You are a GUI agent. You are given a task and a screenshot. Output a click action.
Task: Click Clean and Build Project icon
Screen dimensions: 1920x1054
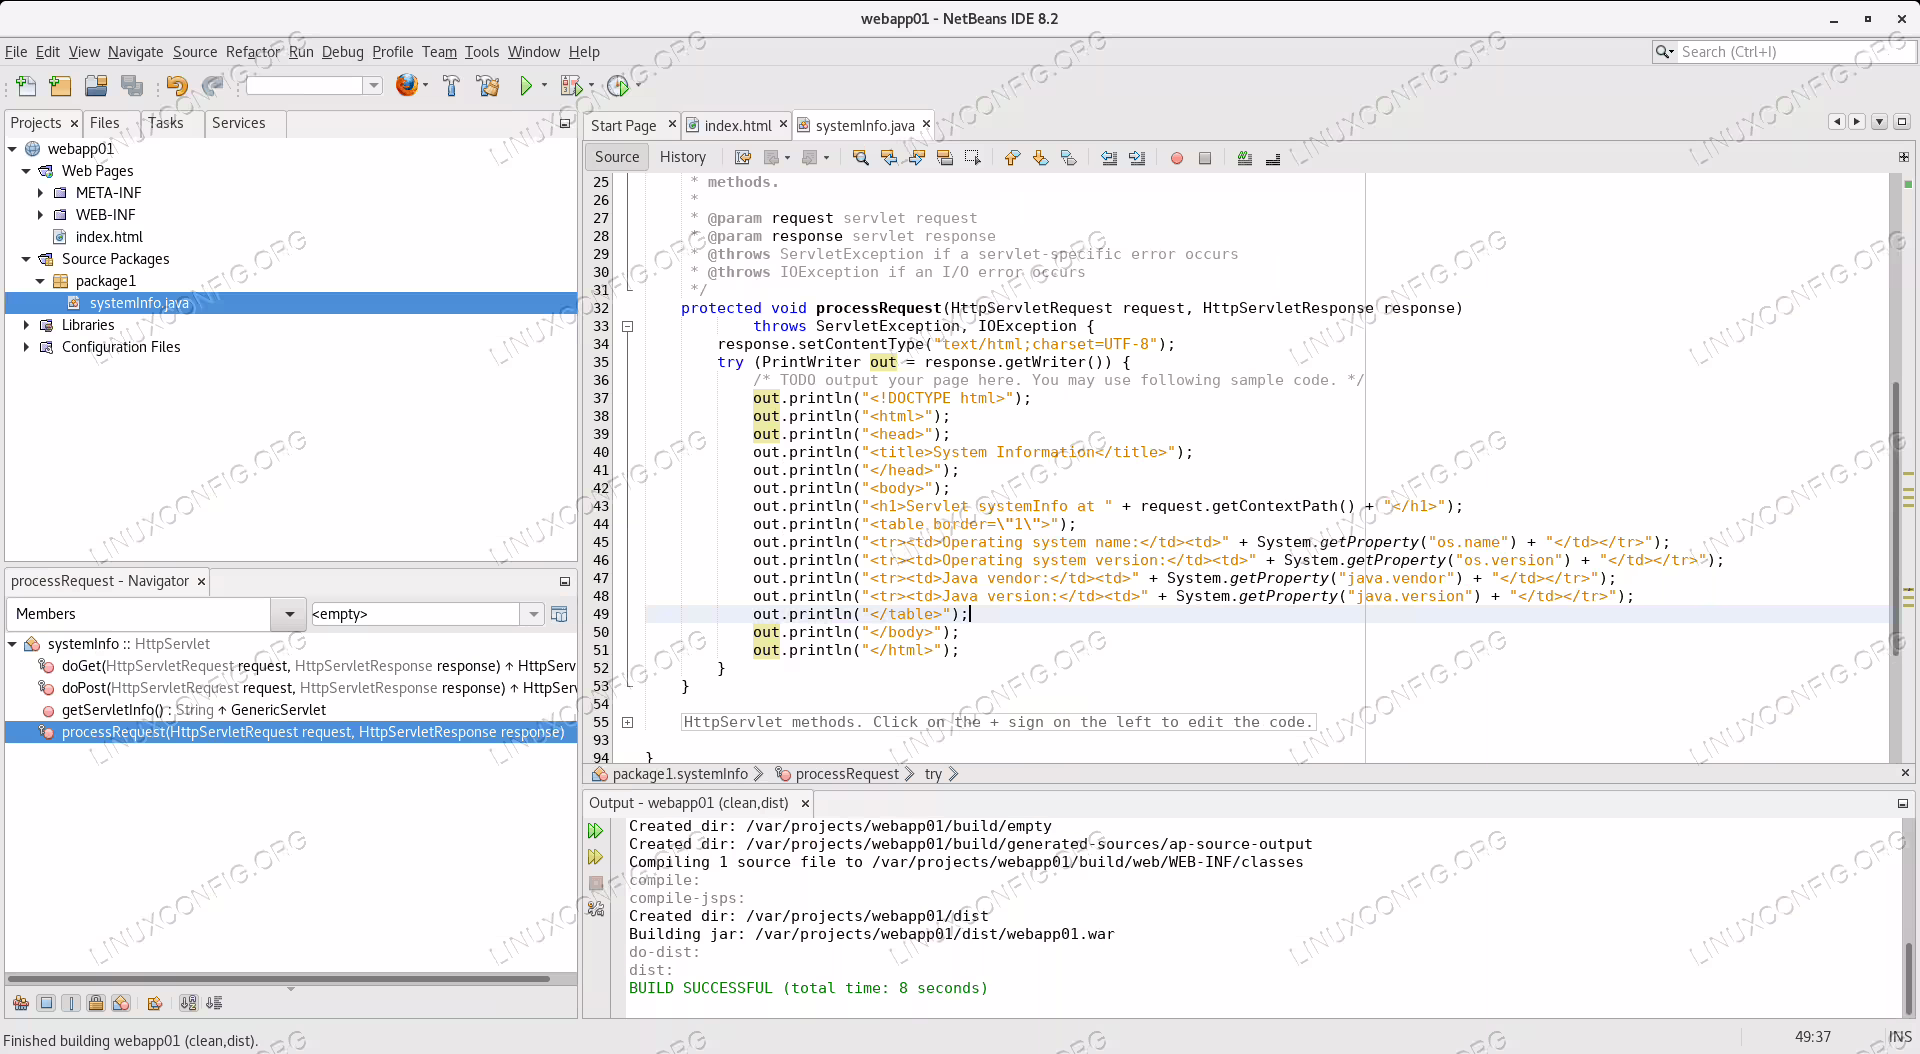[x=488, y=86]
